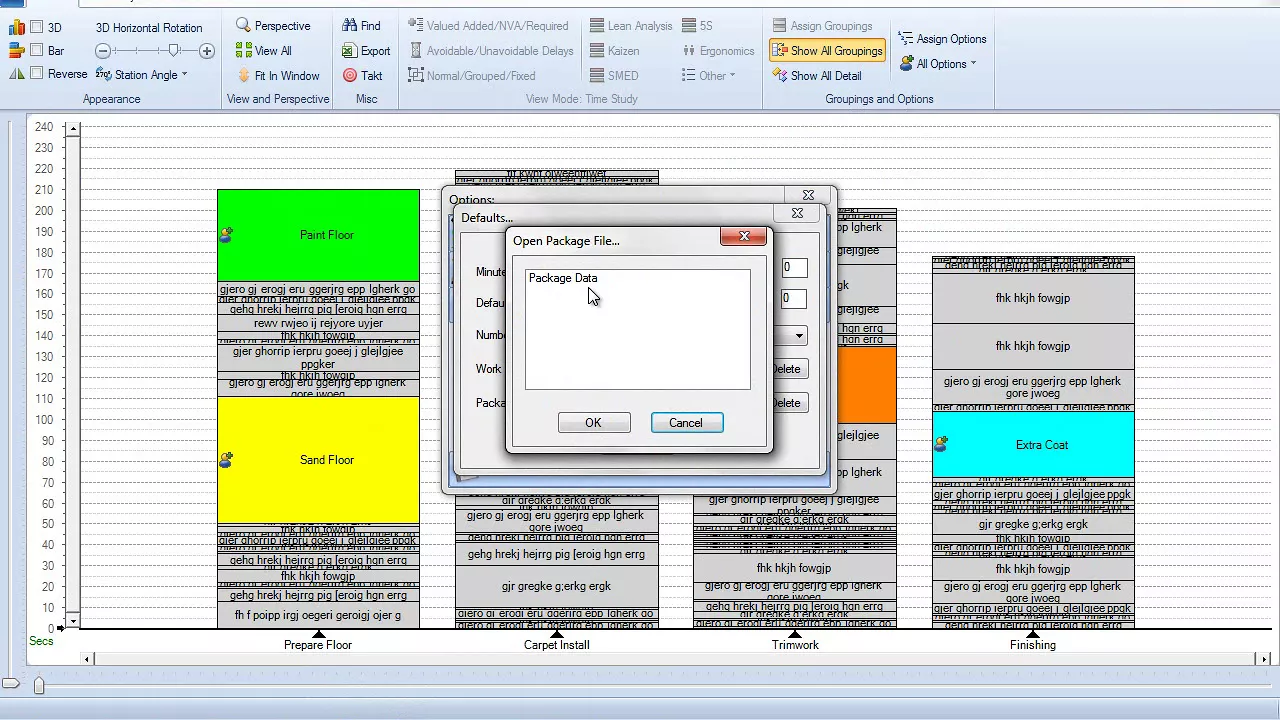Select the cyan Extra Coat block

click(x=1033, y=445)
